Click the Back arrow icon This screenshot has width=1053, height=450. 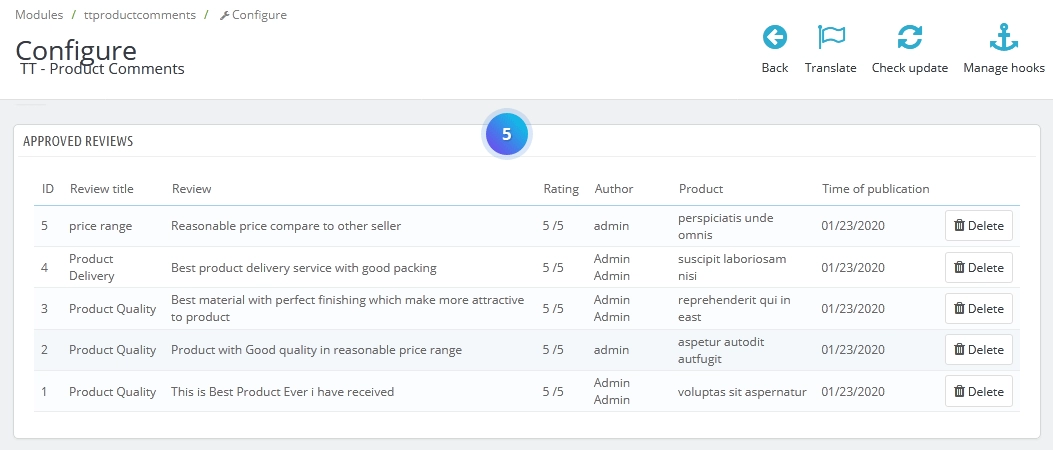click(x=774, y=38)
